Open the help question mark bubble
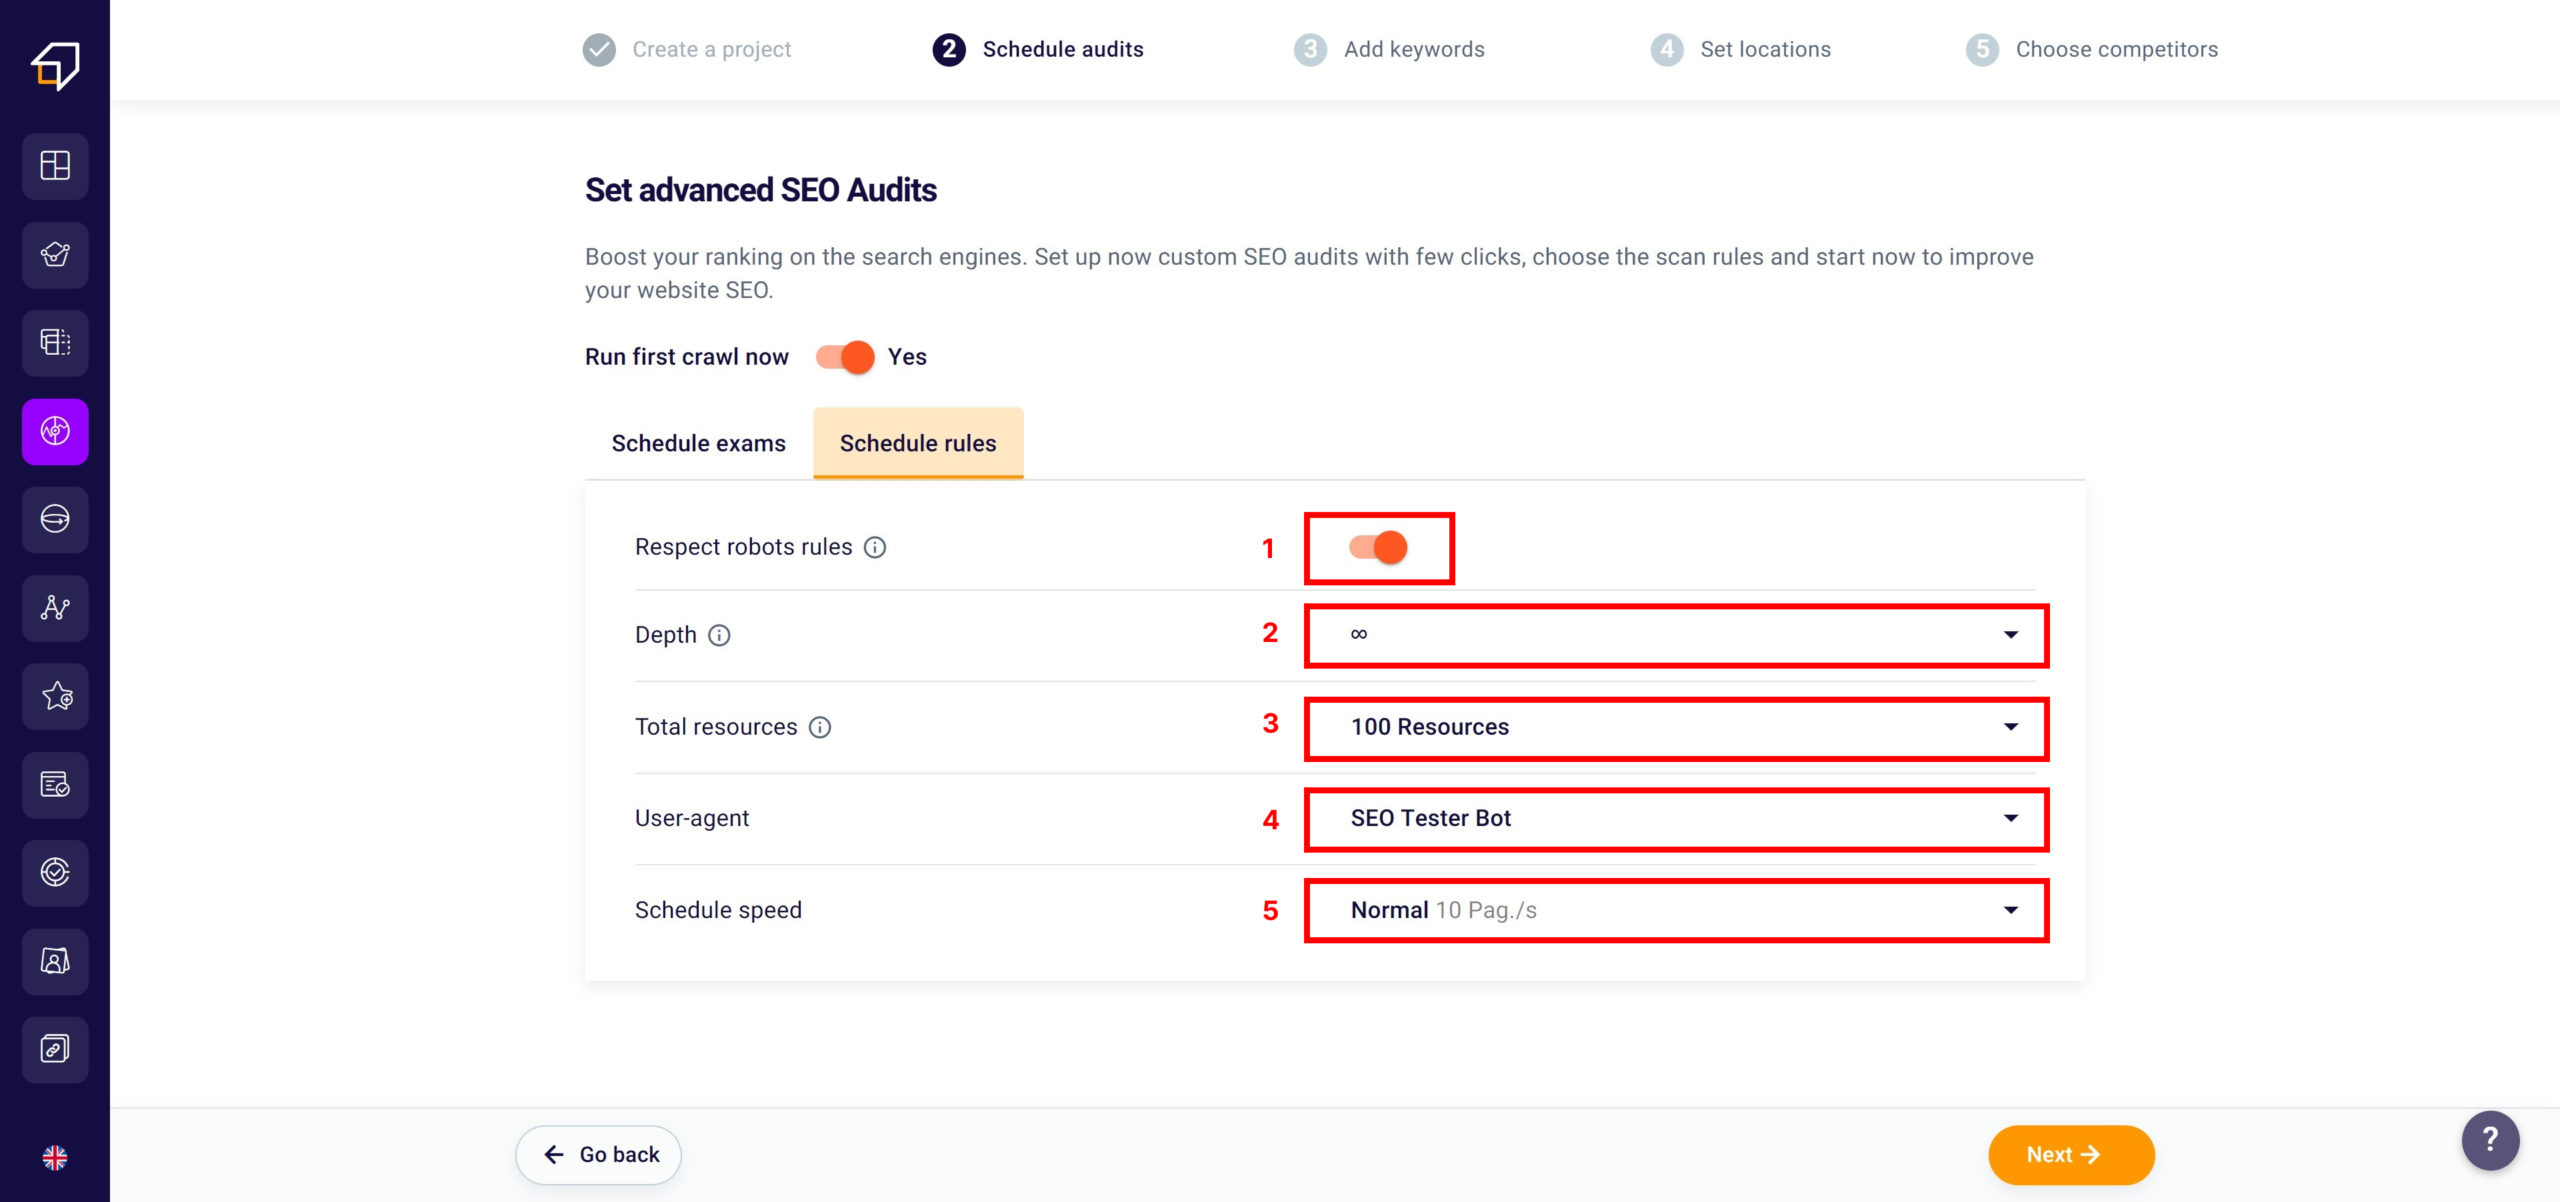Image resolution: width=2560 pixels, height=1202 pixels. tap(2489, 1140)
